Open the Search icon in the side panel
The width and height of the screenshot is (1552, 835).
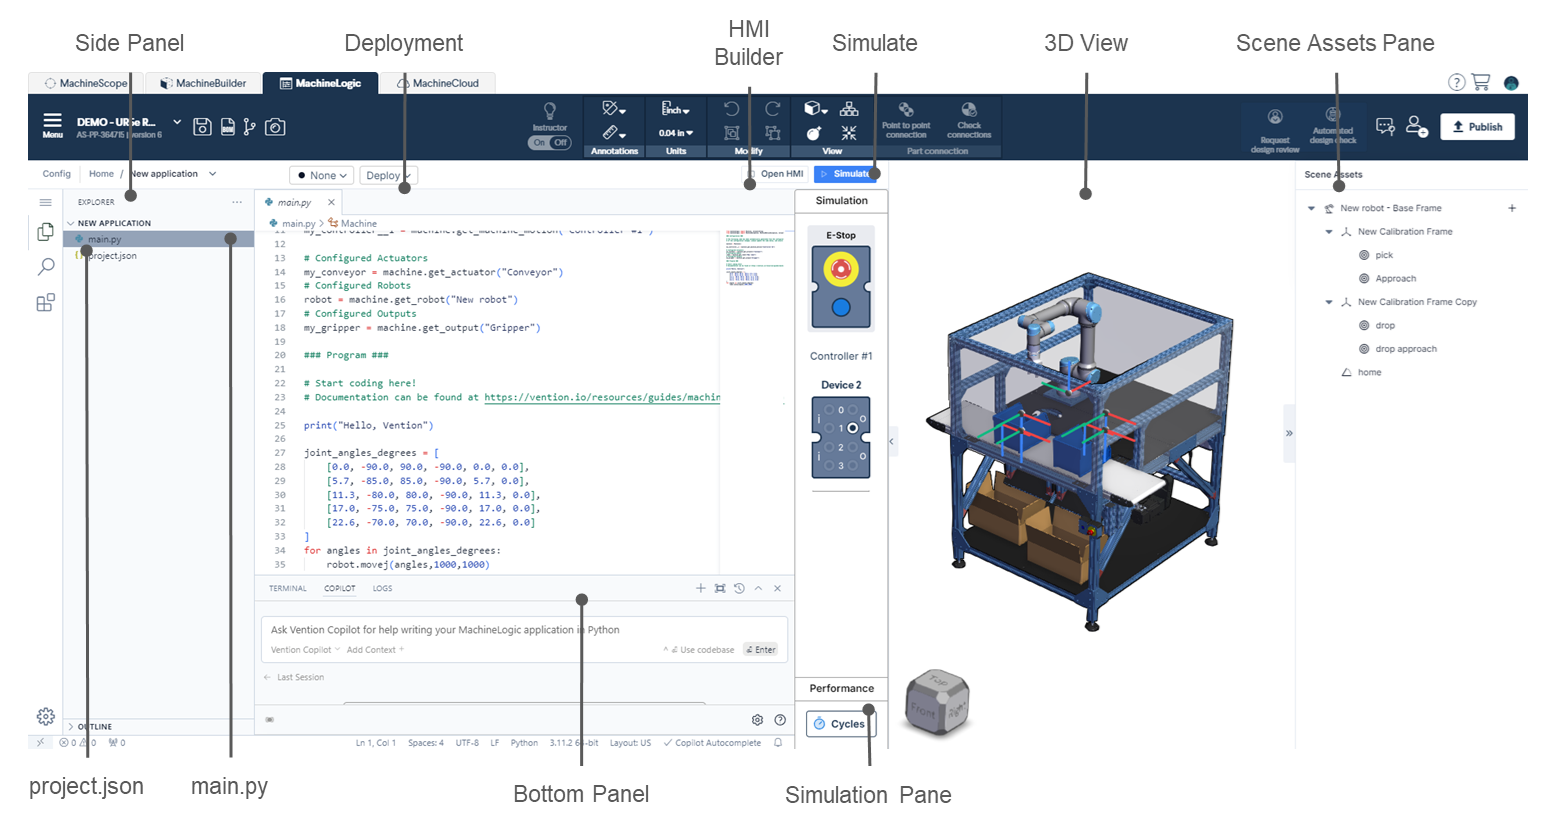click(46, 267)
